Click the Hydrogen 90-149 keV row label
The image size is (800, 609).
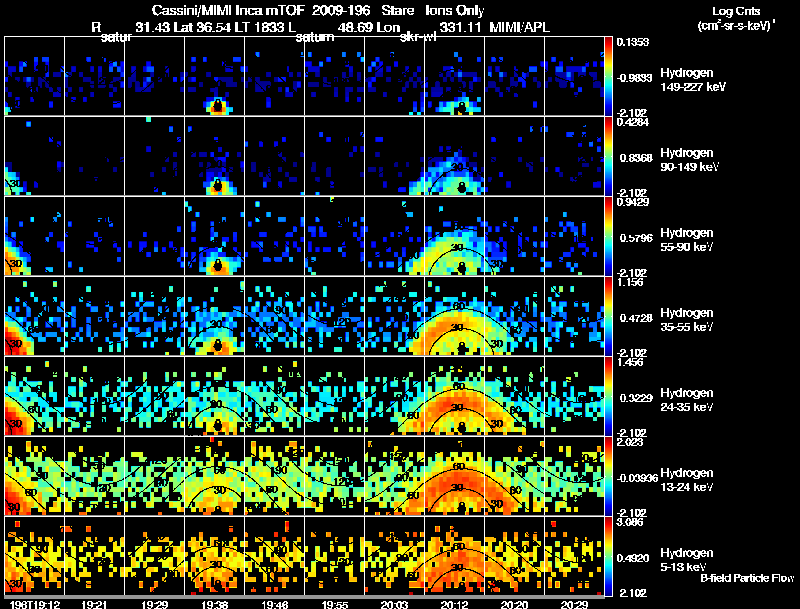(x=689, y=160)
